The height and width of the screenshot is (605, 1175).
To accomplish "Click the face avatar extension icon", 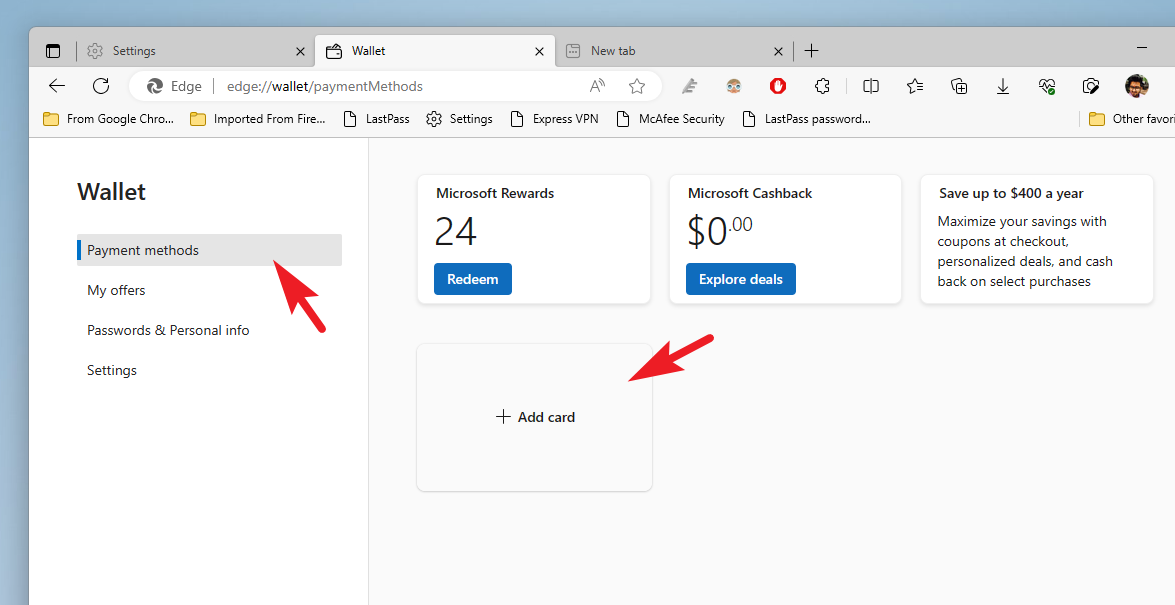I will point(734,86).
